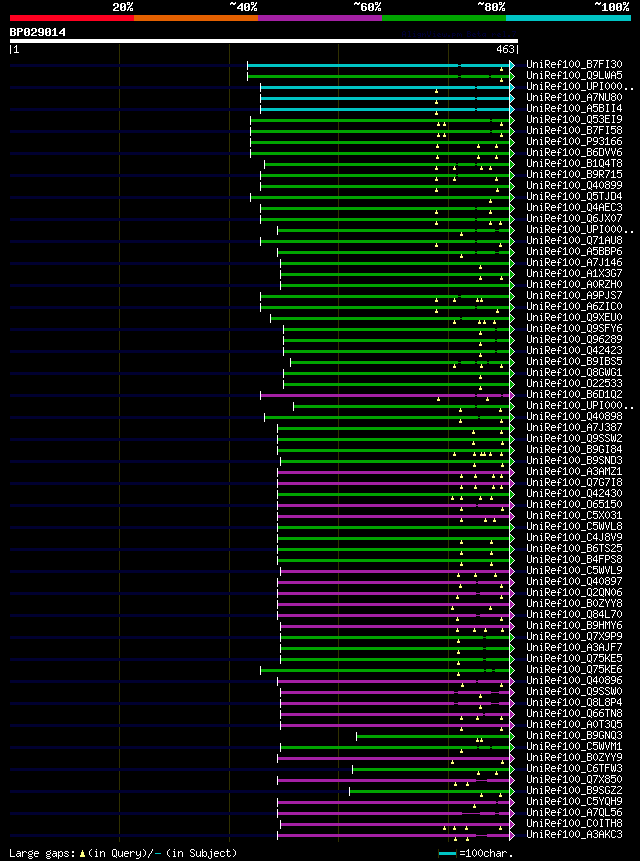
Task: Open hit UniRef100_A5BII4
Action: (x=575, y=109)
